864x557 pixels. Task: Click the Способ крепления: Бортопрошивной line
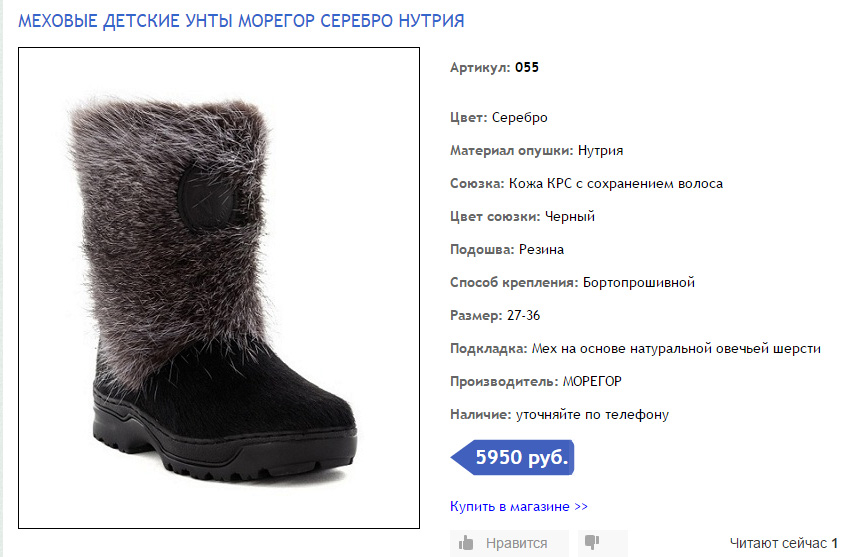(x=572, y=282)
